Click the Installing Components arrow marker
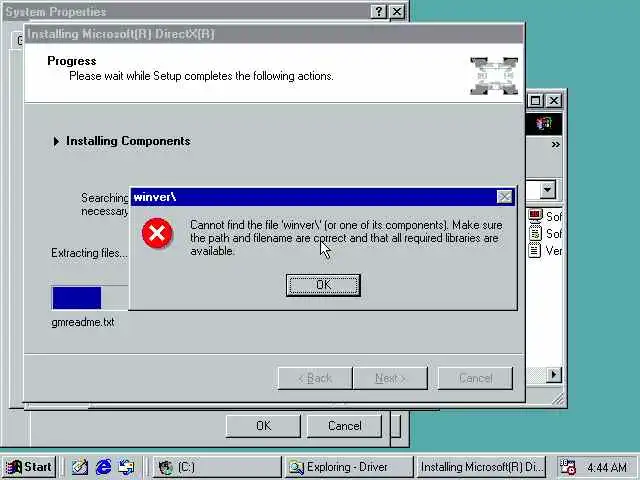640x480 pixels. [x=56, y=141]
